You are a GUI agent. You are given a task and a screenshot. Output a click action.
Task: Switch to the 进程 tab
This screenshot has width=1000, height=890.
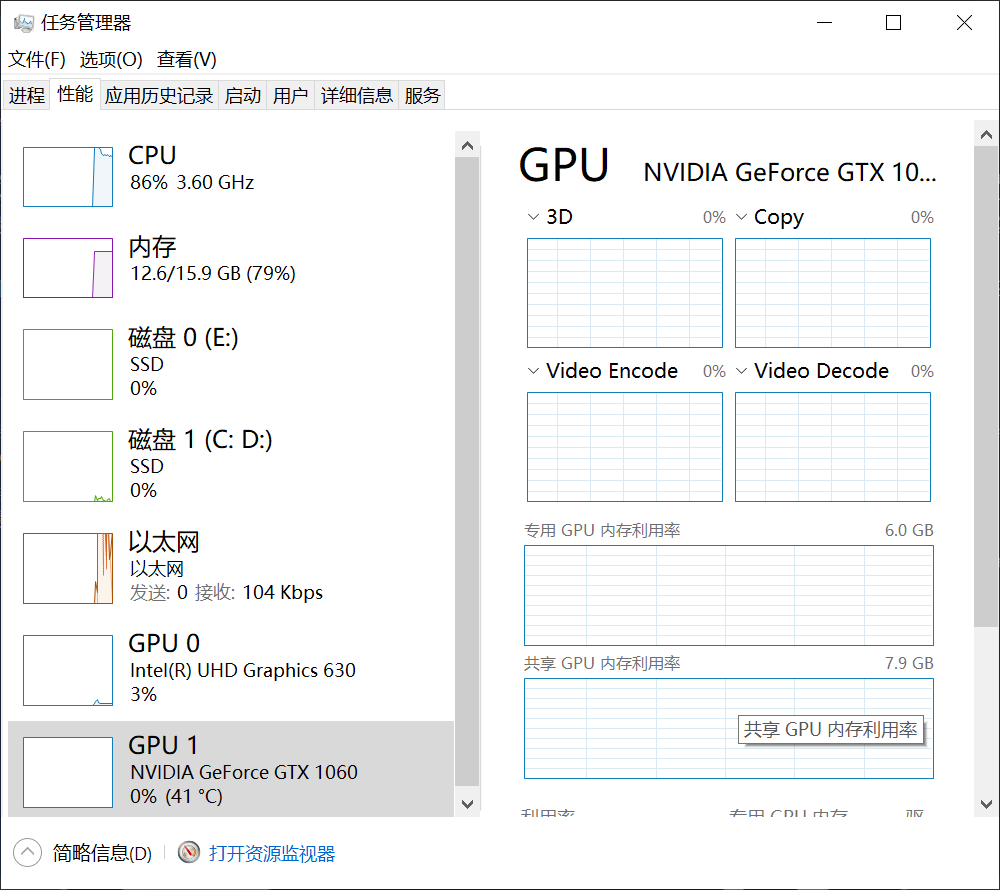pos(27,96)
